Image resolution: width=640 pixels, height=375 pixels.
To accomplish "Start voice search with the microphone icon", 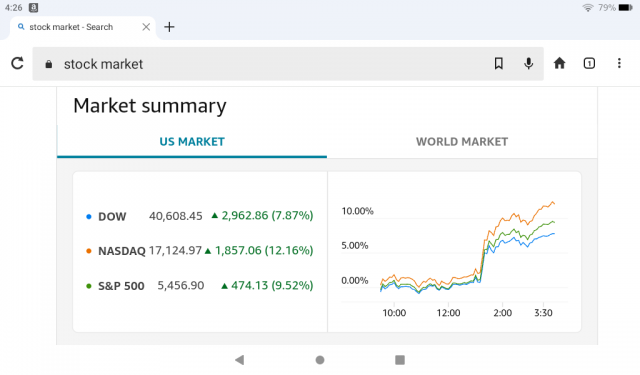I will point(528,63).
